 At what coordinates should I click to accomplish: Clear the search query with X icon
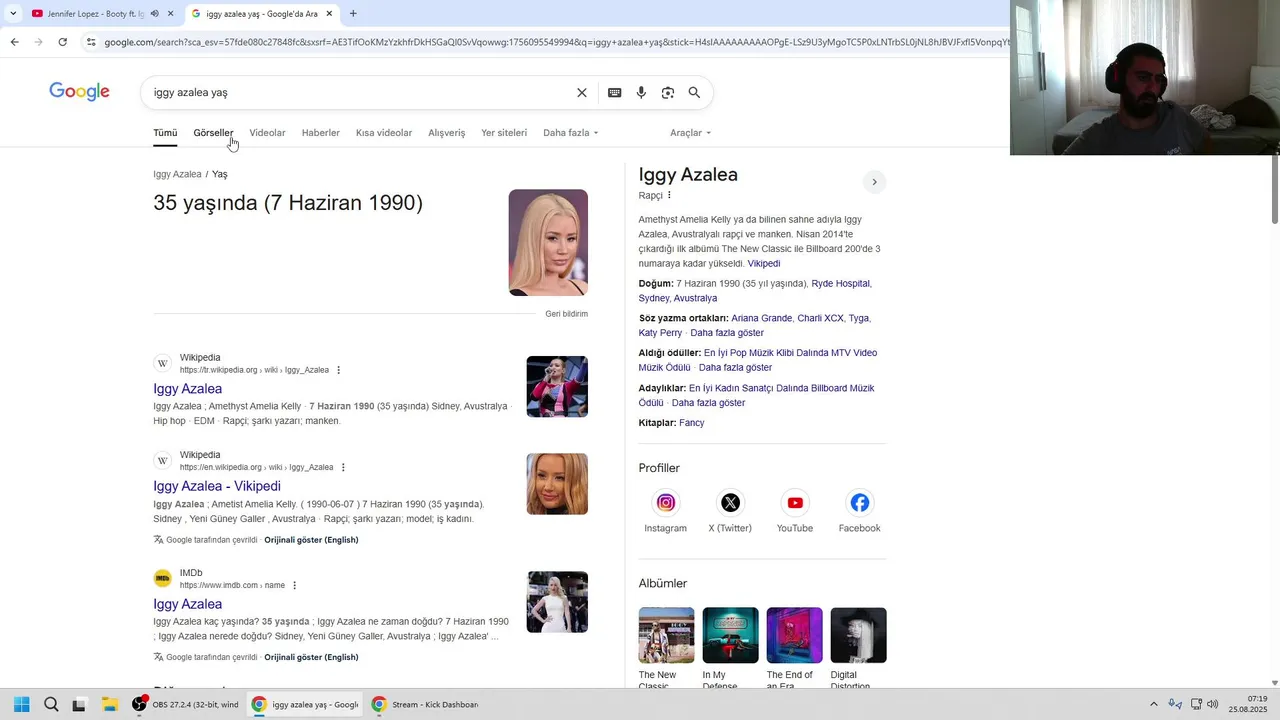[x=582, y=93]
